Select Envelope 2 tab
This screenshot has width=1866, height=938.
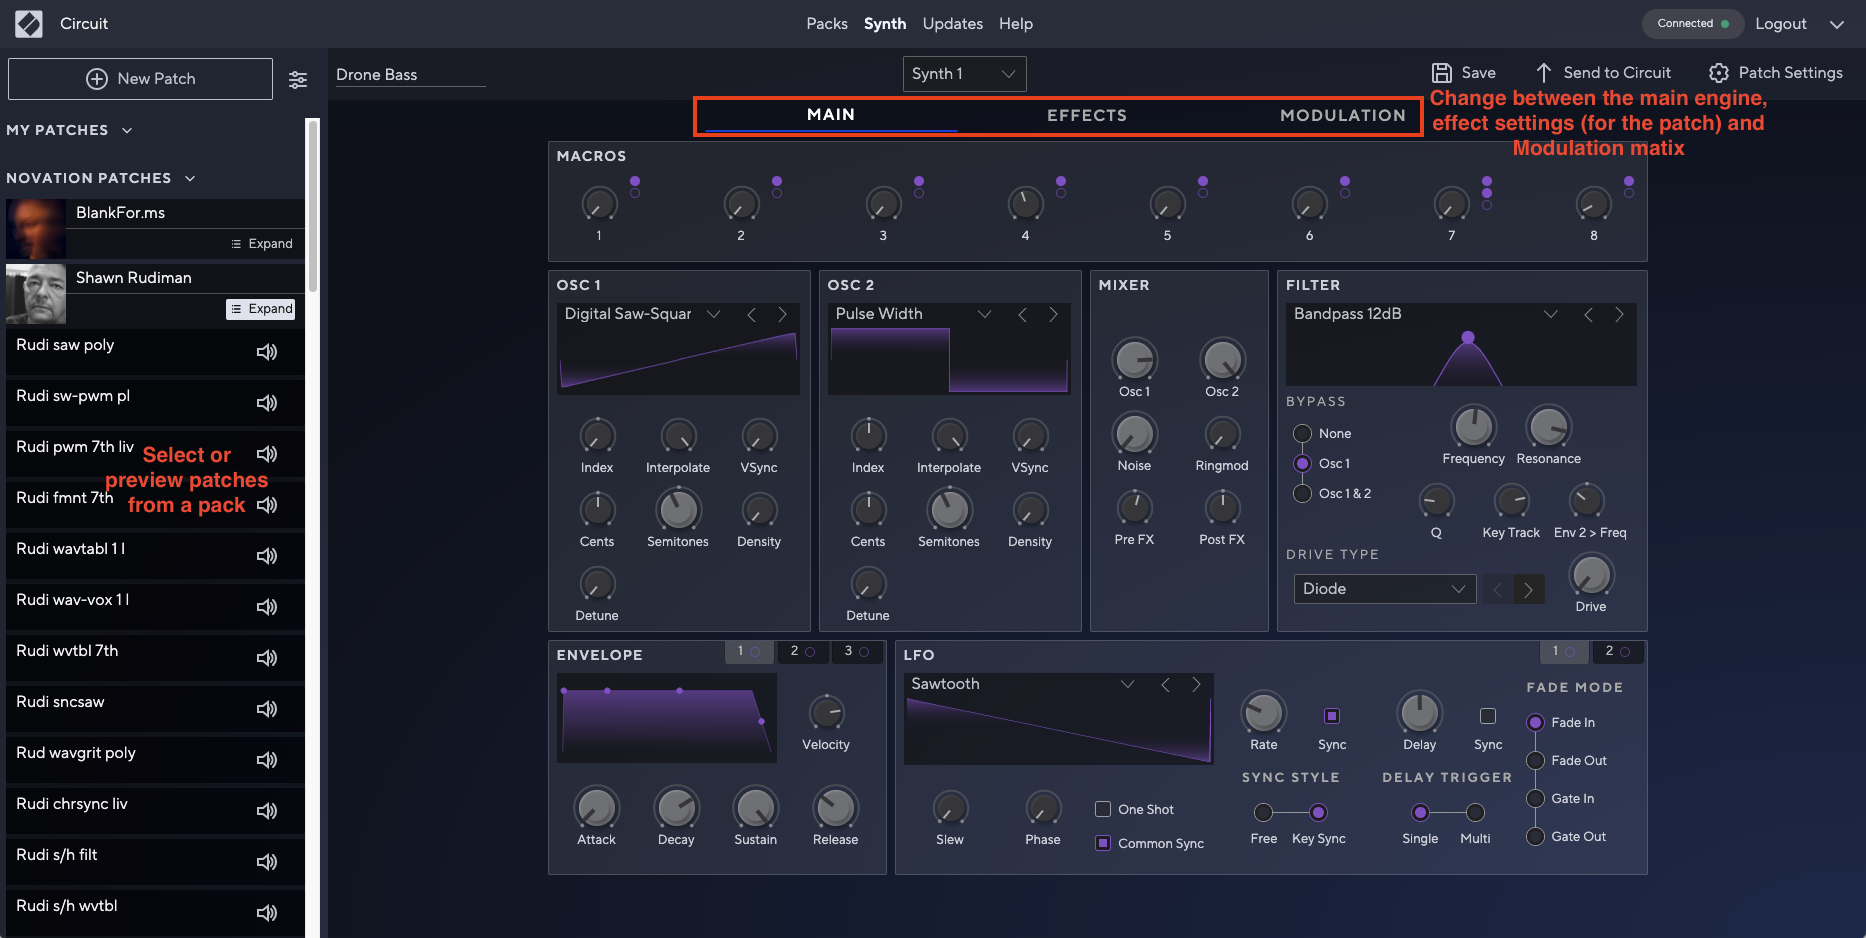click(802, 652)
